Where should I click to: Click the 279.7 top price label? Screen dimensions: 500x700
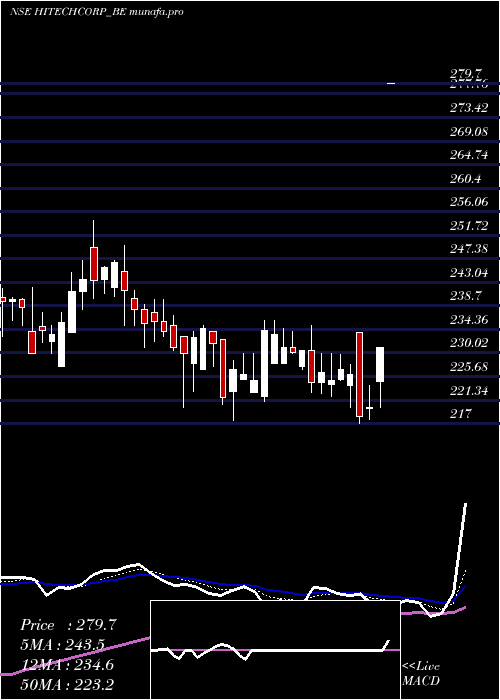[465, 74]
